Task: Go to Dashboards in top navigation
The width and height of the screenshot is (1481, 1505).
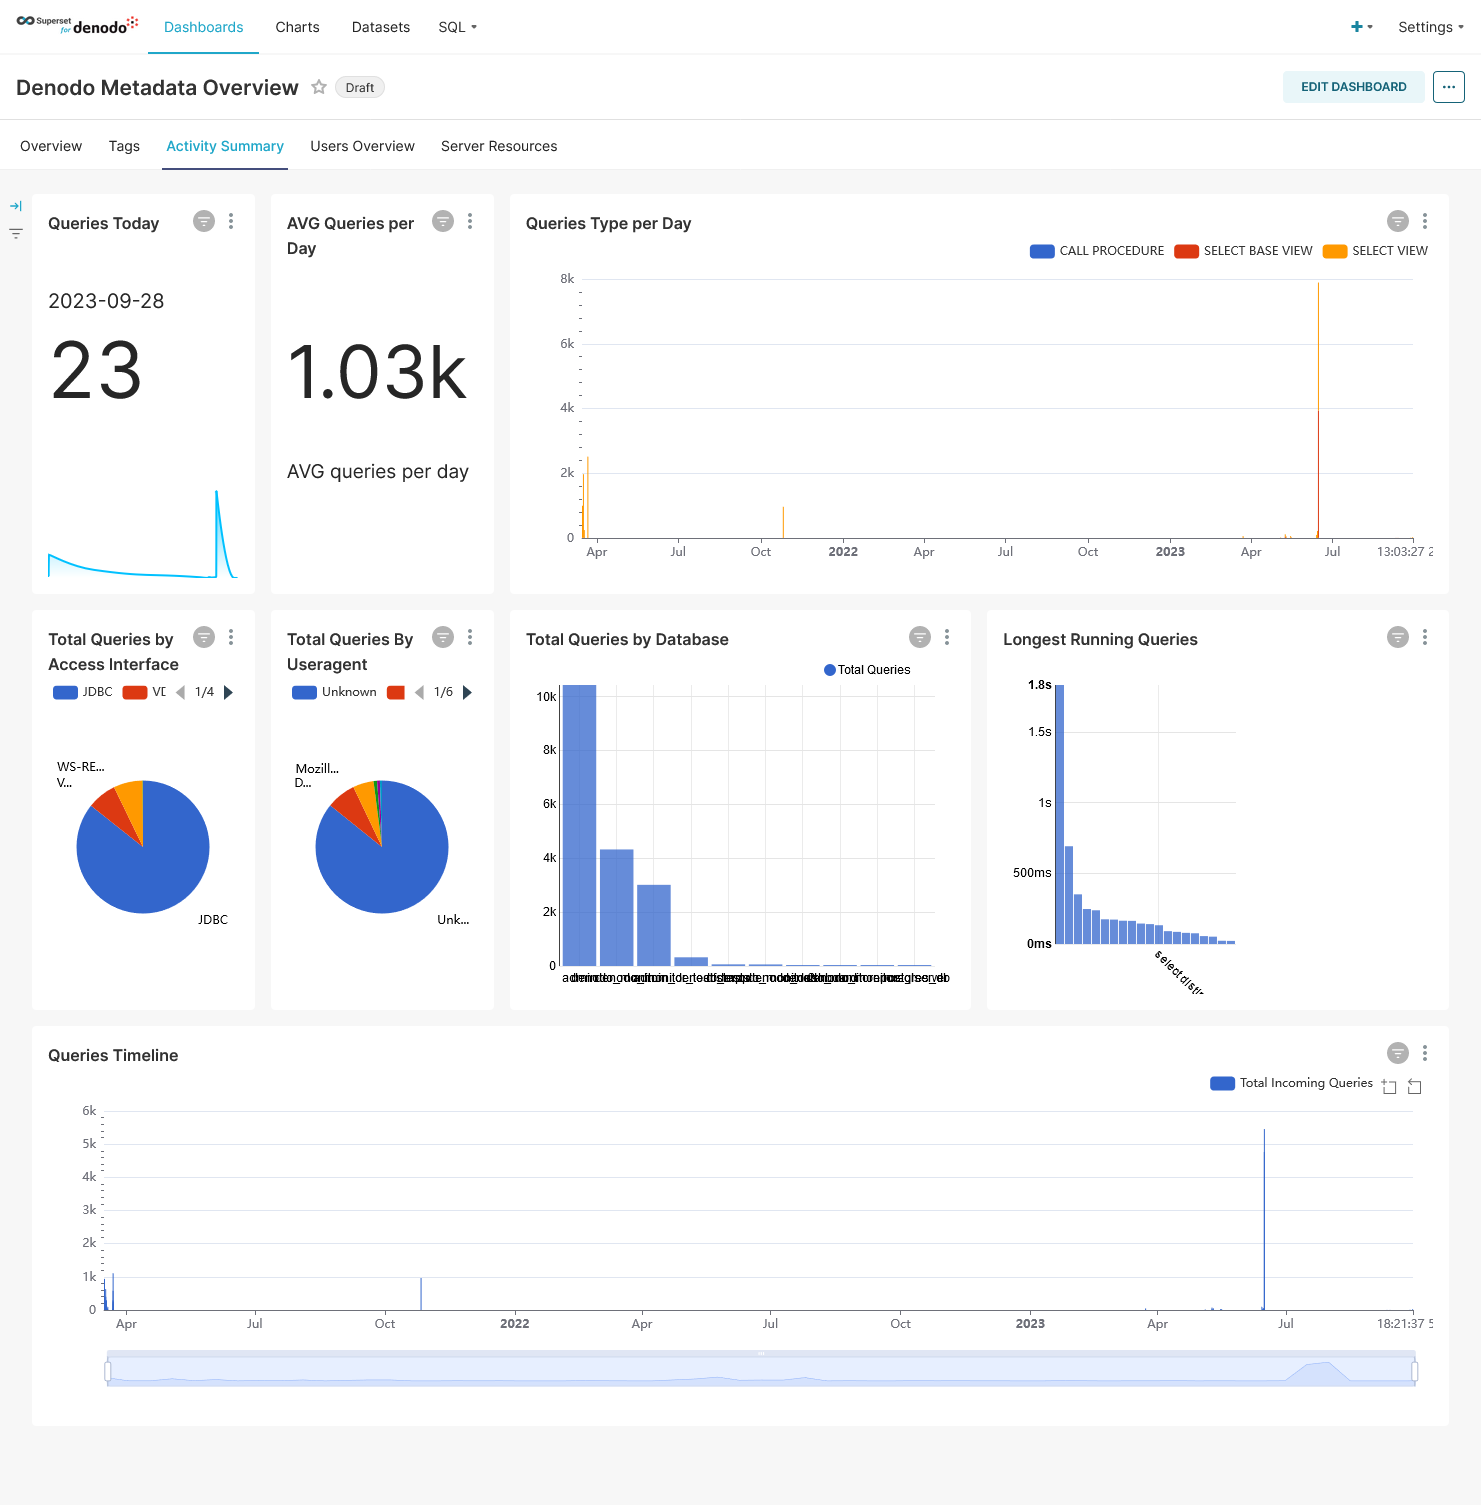Action: click(x=203, y=27)
